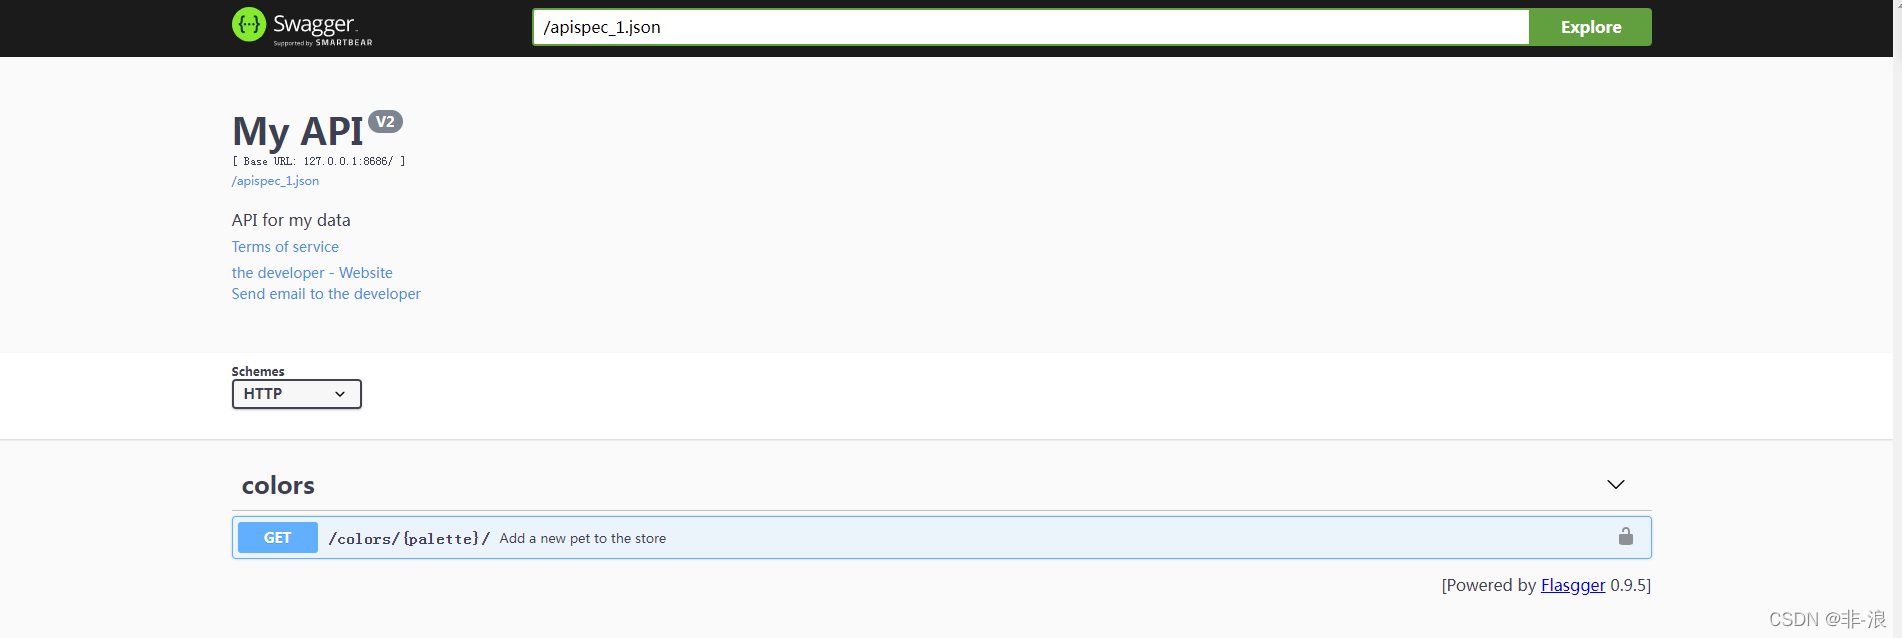The height and width of the screenshot is (638, 1902).
Task: Click the /colors/{palette}/ path text
Action: coord(409,539)
